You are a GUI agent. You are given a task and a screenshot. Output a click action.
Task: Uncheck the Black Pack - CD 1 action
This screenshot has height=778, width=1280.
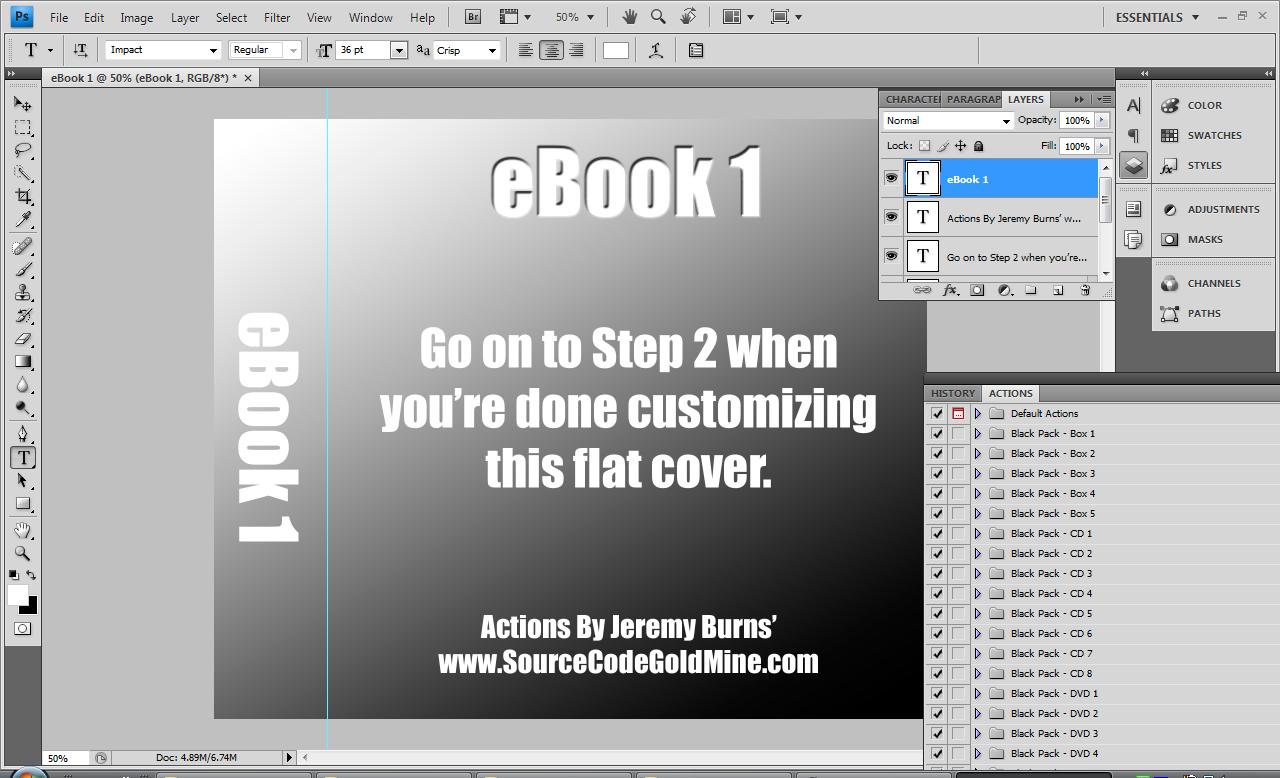(937, 533)
